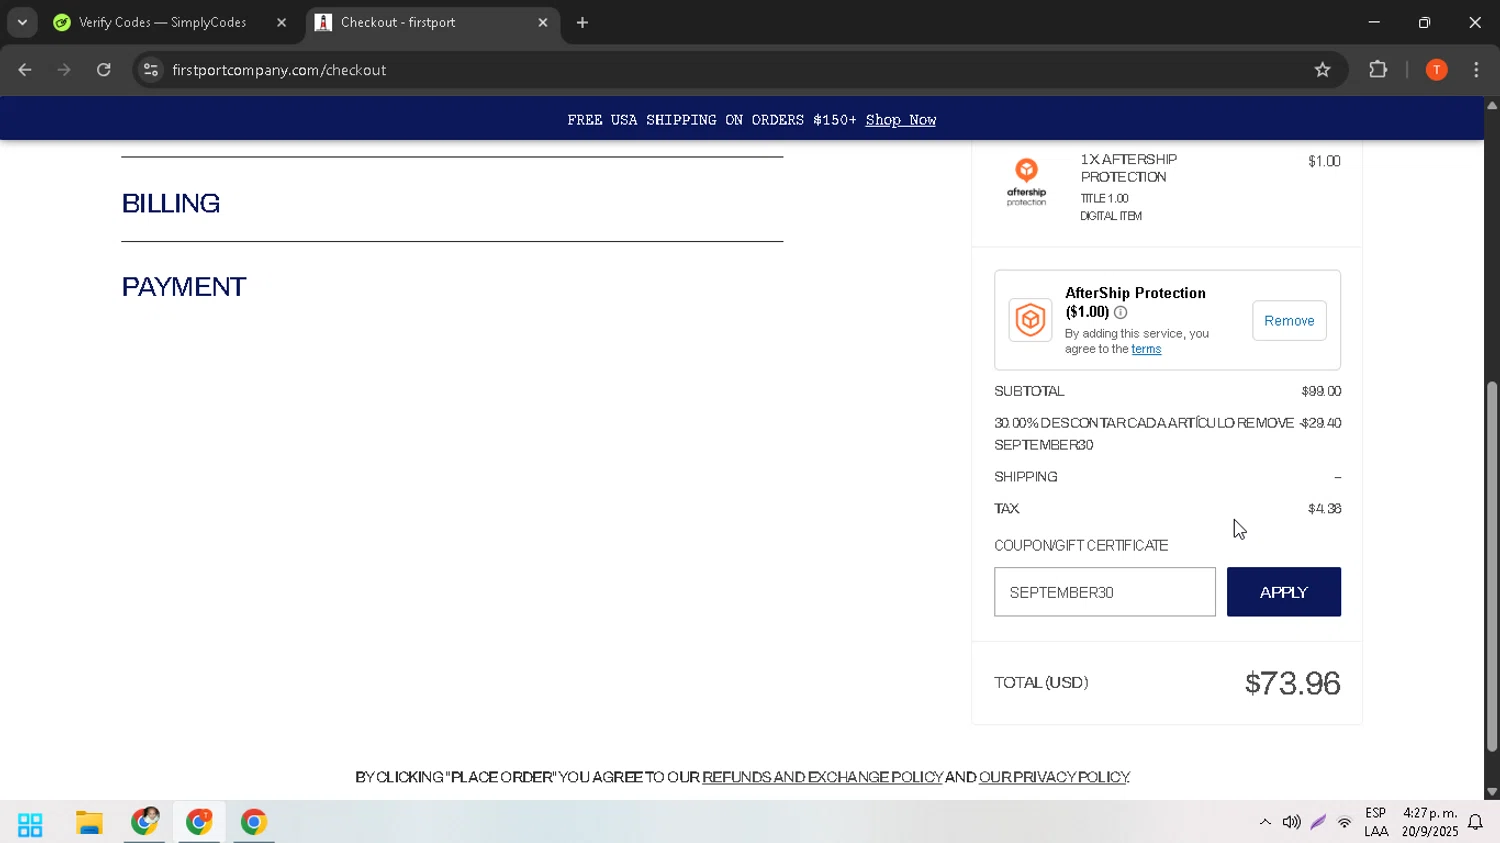
Task: Click the Payment section heading
Action: (184, 287)
